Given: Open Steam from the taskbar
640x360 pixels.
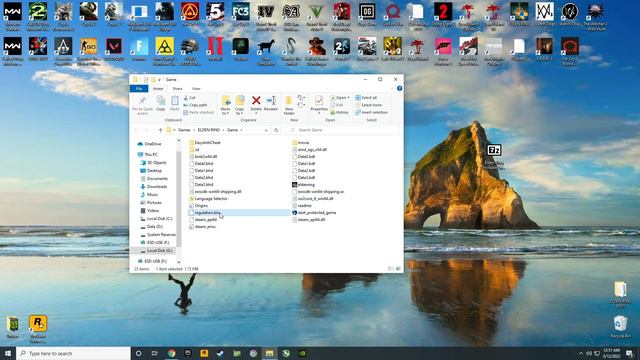Looking at the screenshot, I should pos(220,353).
